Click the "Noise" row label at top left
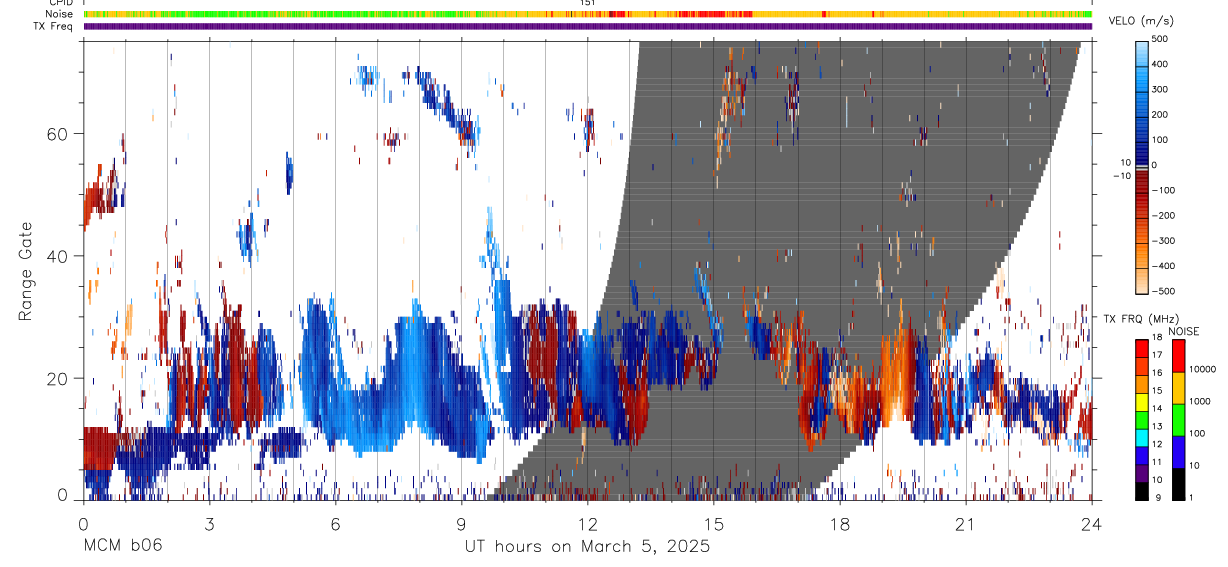 tap(60, 14)
